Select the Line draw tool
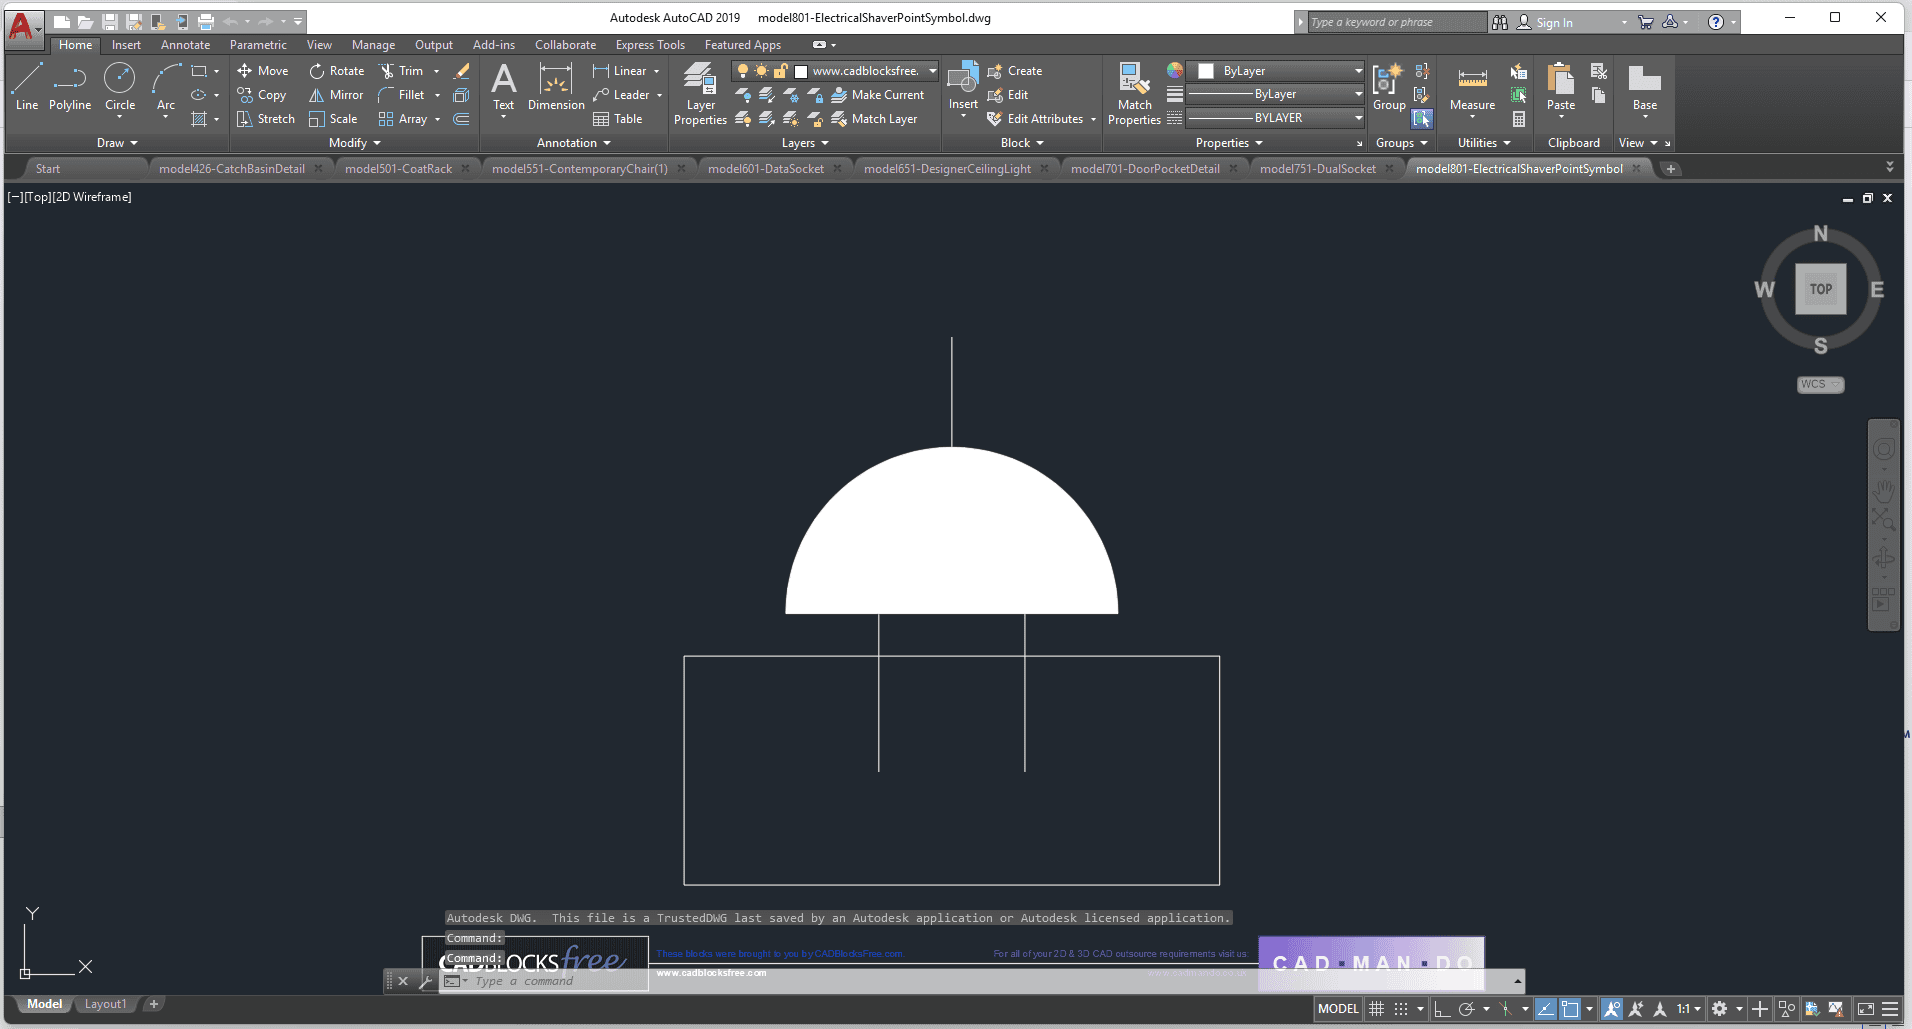Screen dimensions: 1912x1029 tap(27, 86)
